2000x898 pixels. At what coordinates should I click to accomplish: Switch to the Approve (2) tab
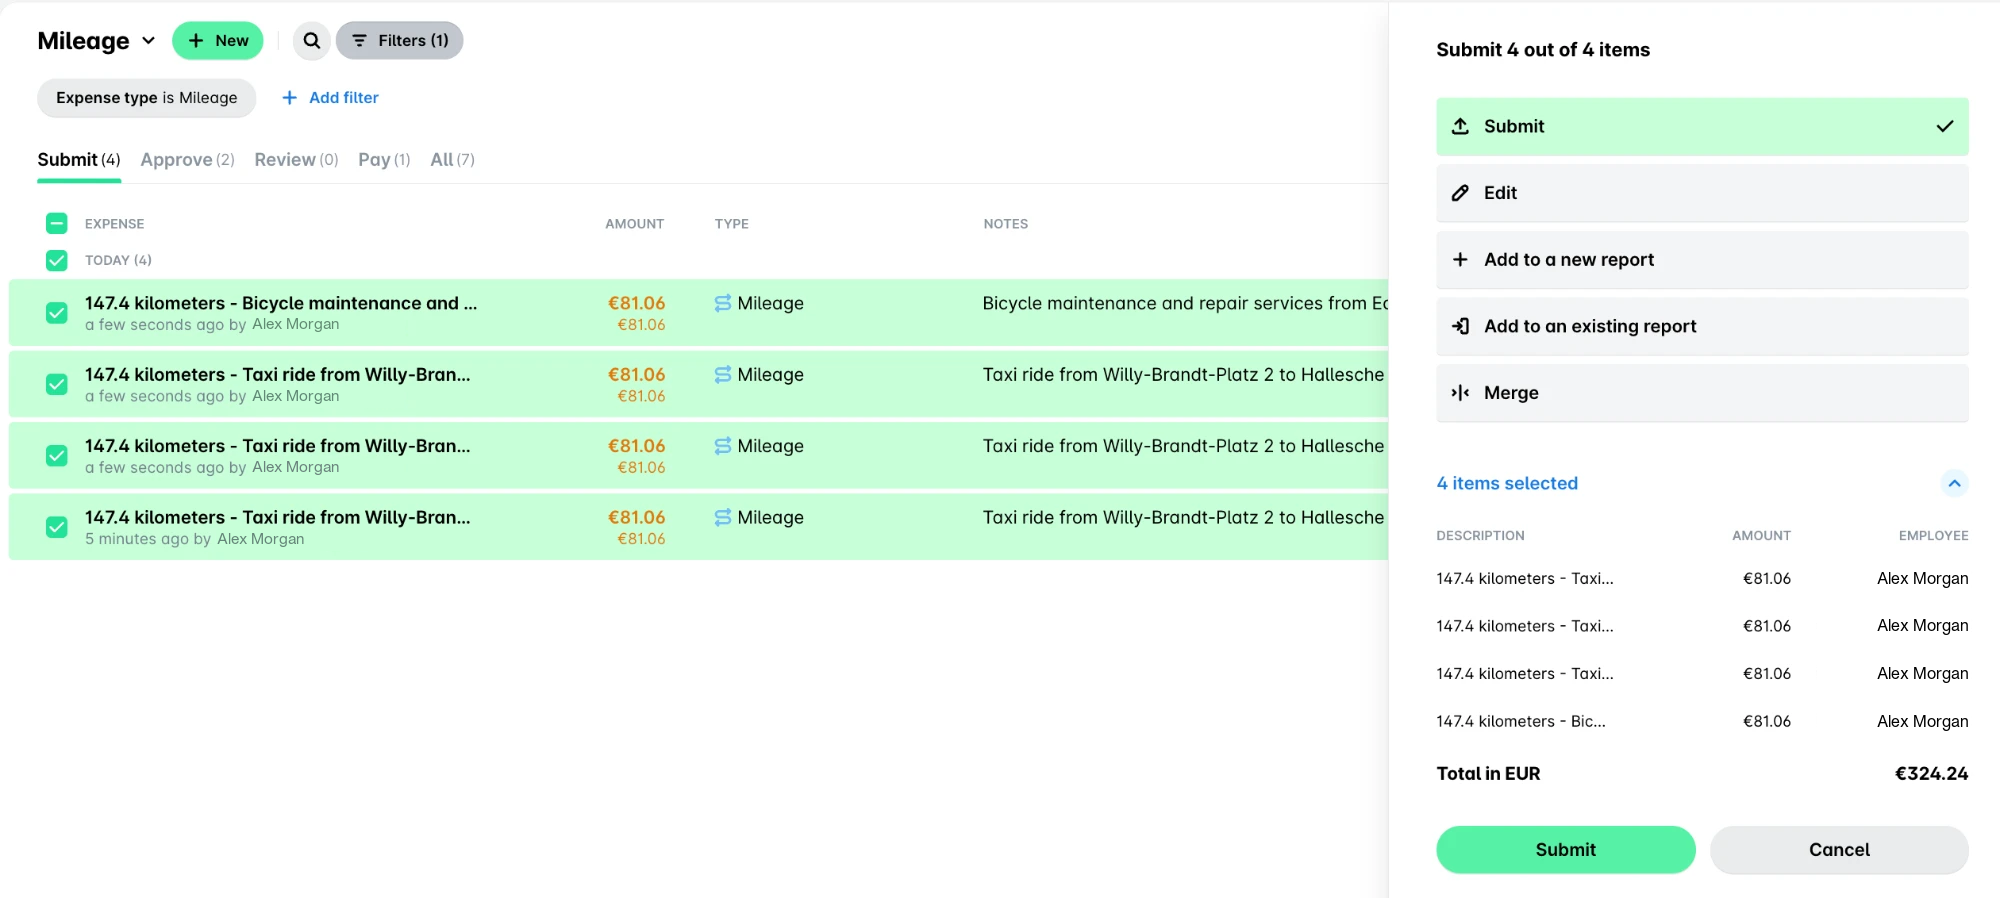point(187,160)
